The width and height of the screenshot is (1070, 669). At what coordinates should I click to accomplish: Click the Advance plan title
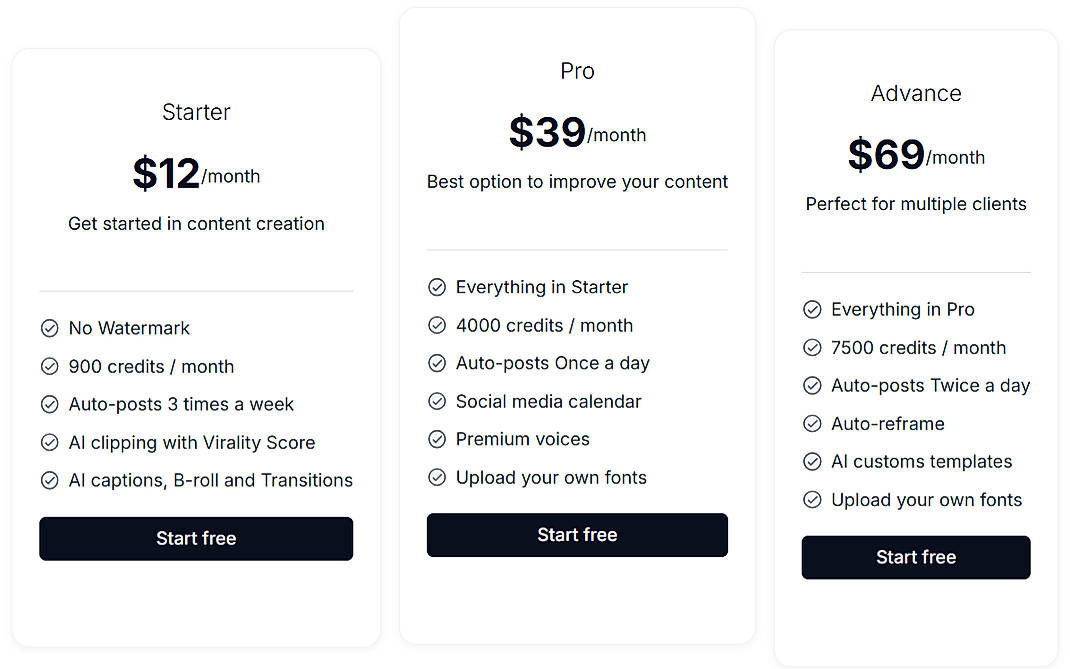[915, 92]
